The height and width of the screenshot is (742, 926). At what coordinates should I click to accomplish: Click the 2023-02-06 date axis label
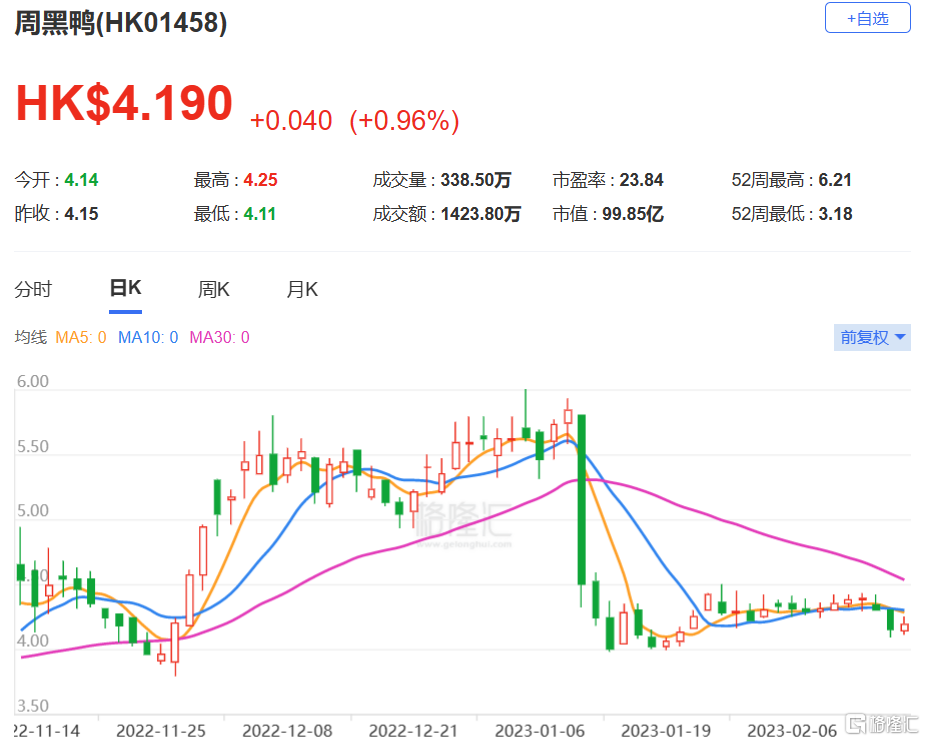click(x=793, y=731)
